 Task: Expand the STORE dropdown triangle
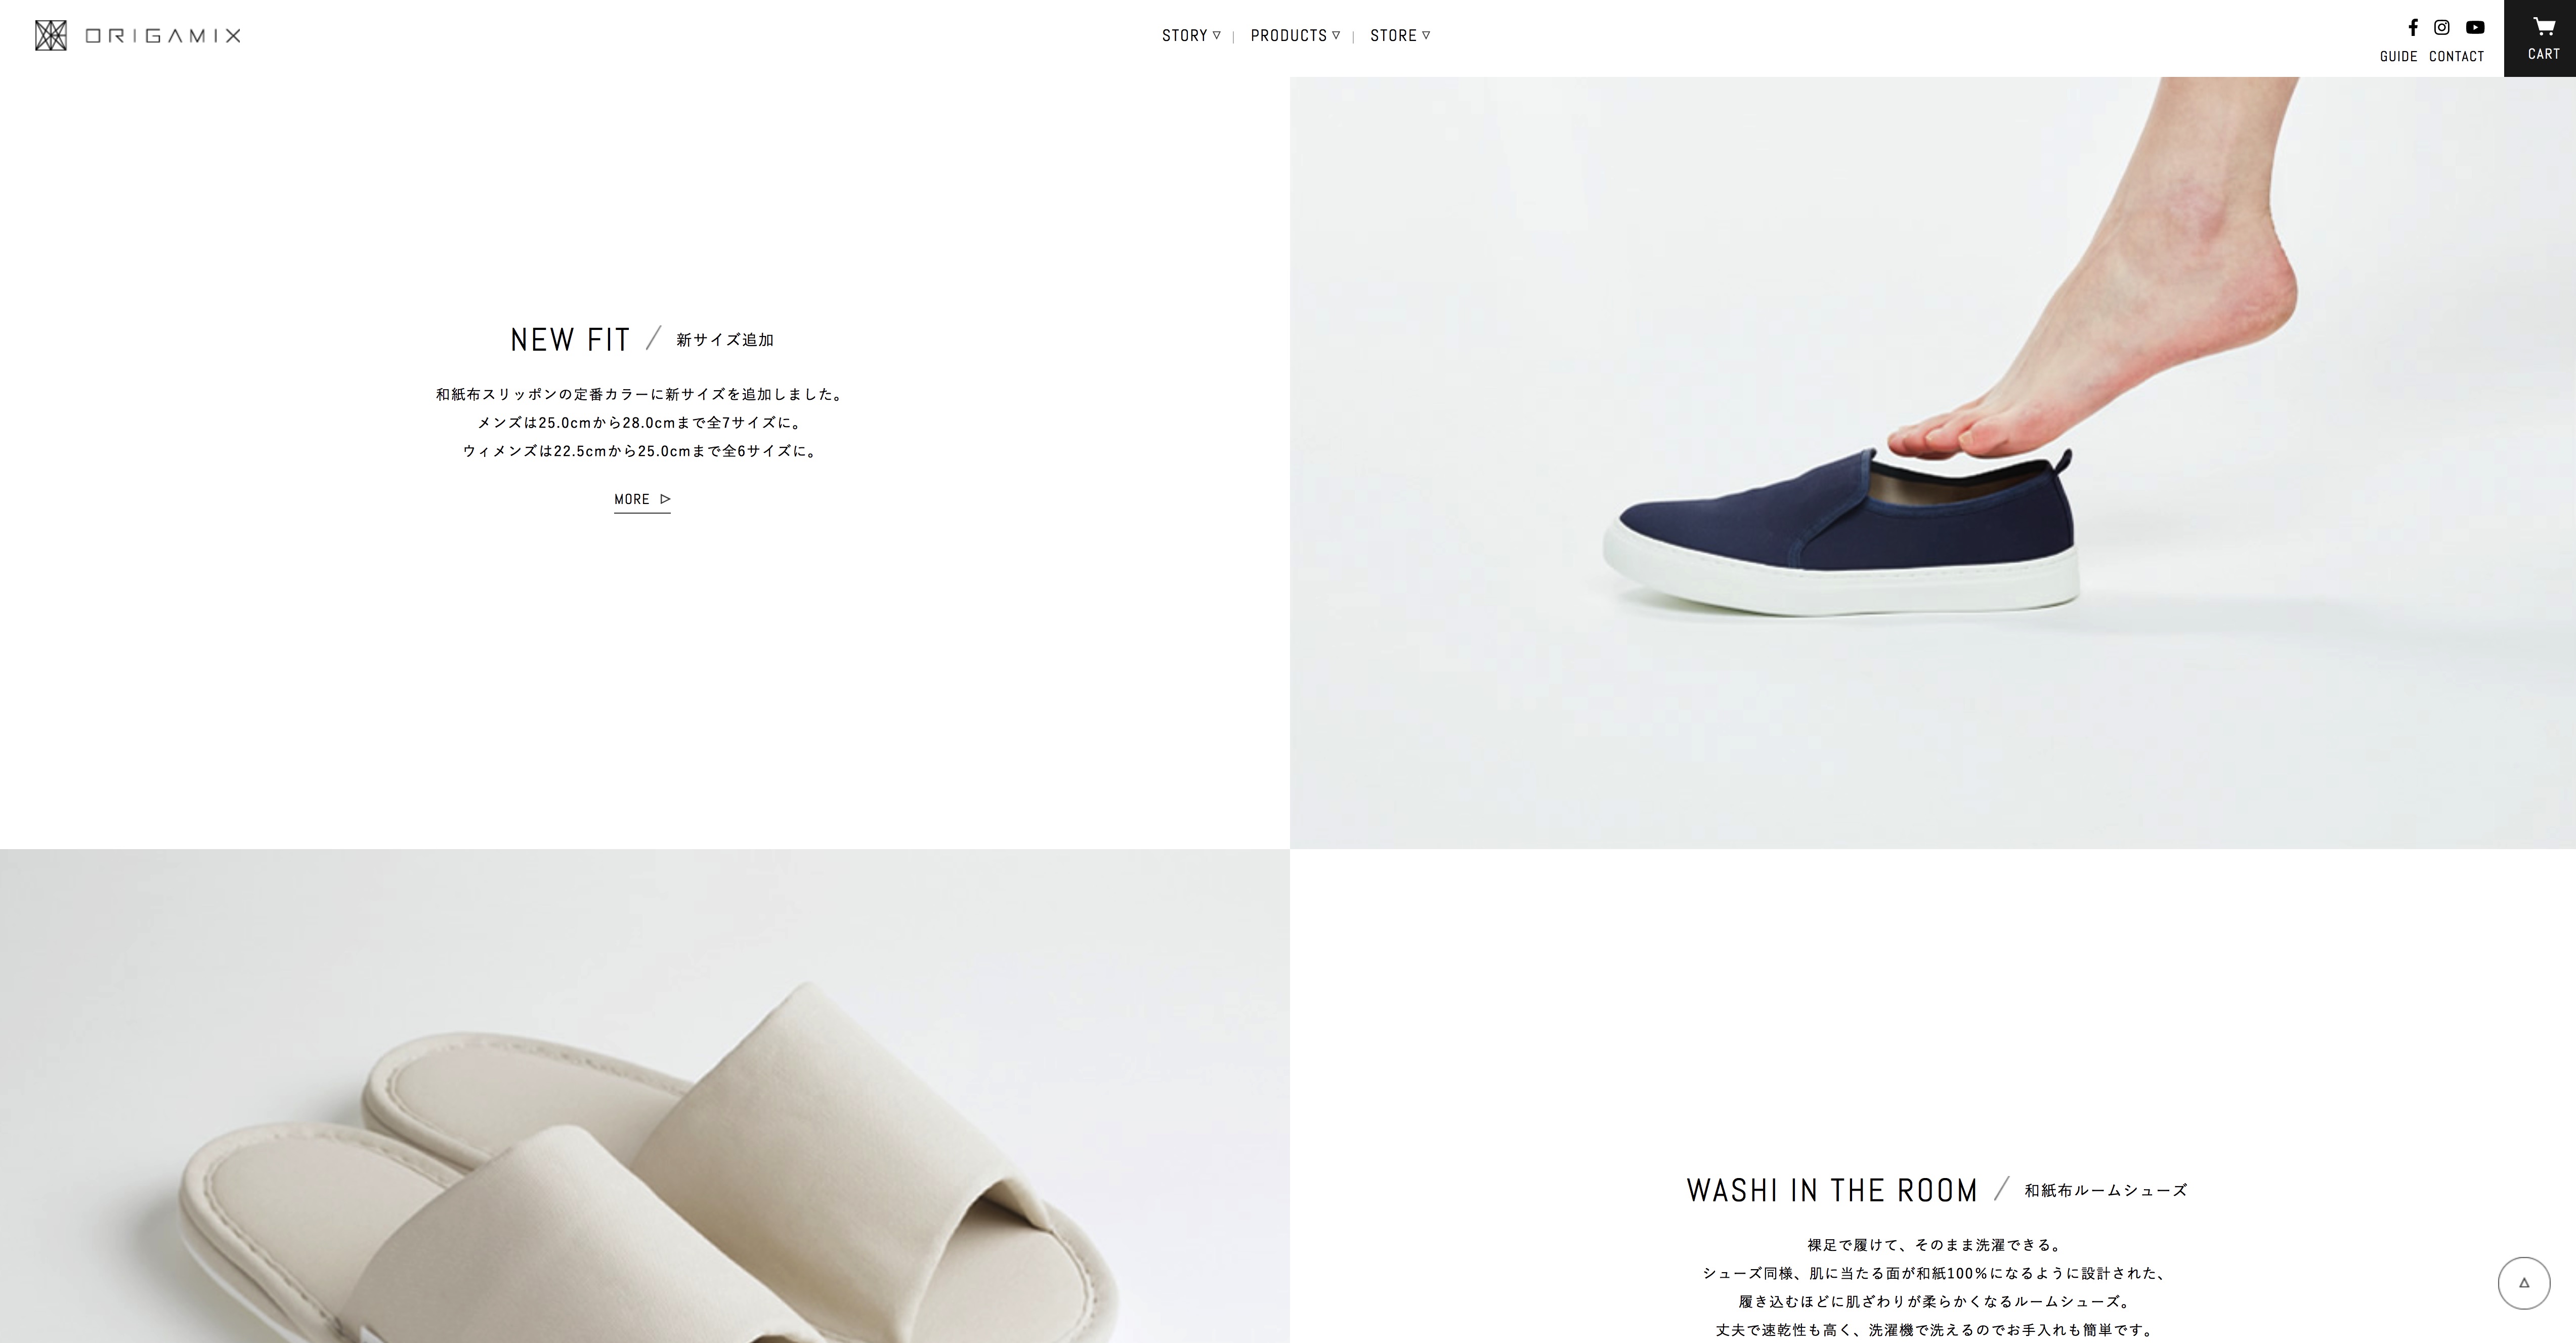[1426, 35]
